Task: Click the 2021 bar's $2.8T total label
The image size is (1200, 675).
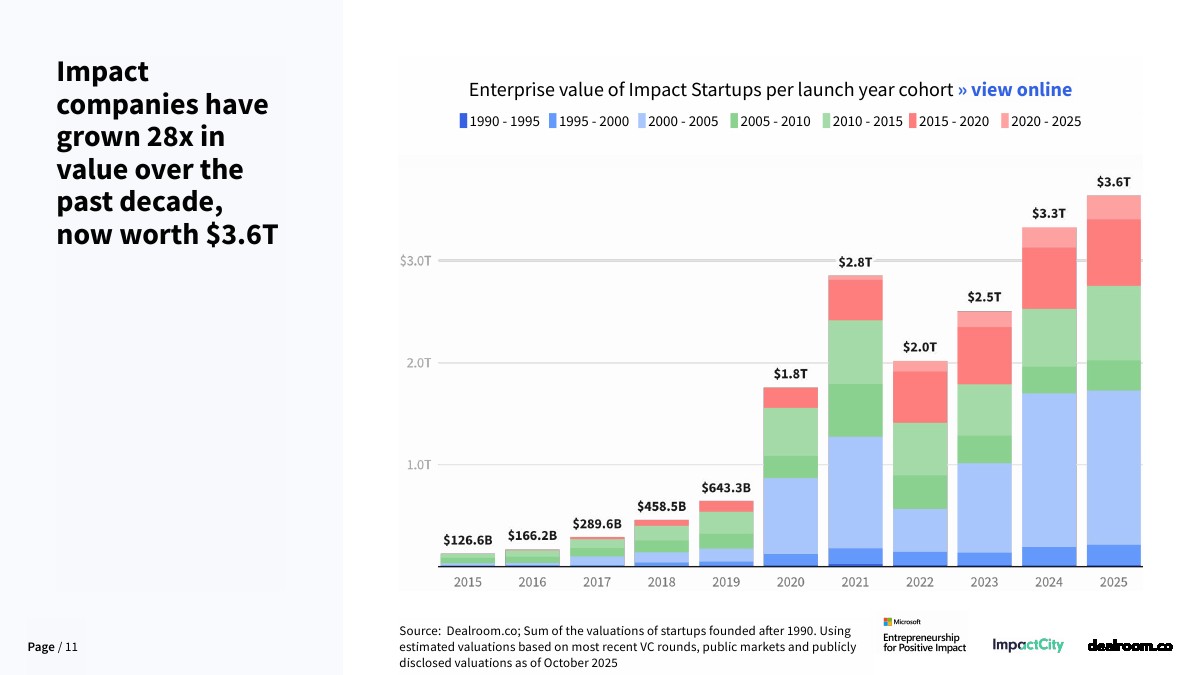Action: (855, 261)
